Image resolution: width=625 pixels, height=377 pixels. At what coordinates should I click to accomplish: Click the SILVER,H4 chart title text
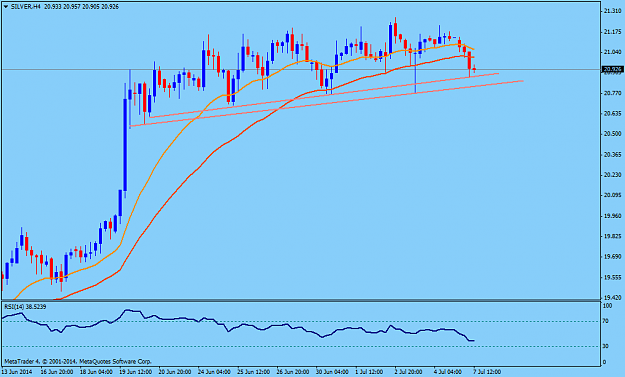pos(26,7)
